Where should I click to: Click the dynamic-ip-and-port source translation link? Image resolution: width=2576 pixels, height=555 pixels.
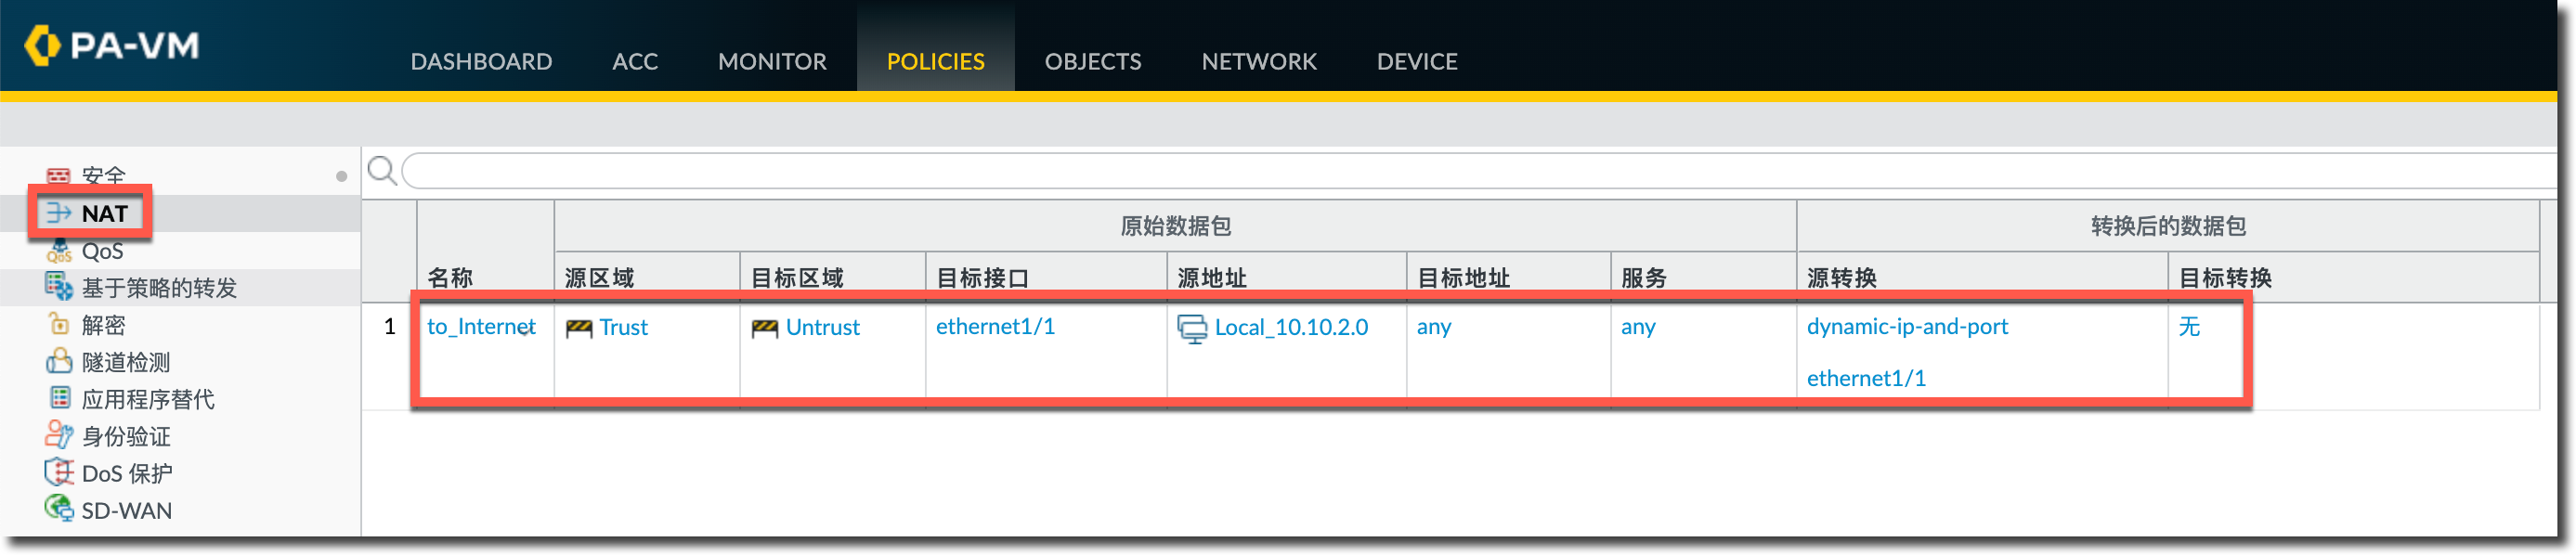tap(1906, 327)
